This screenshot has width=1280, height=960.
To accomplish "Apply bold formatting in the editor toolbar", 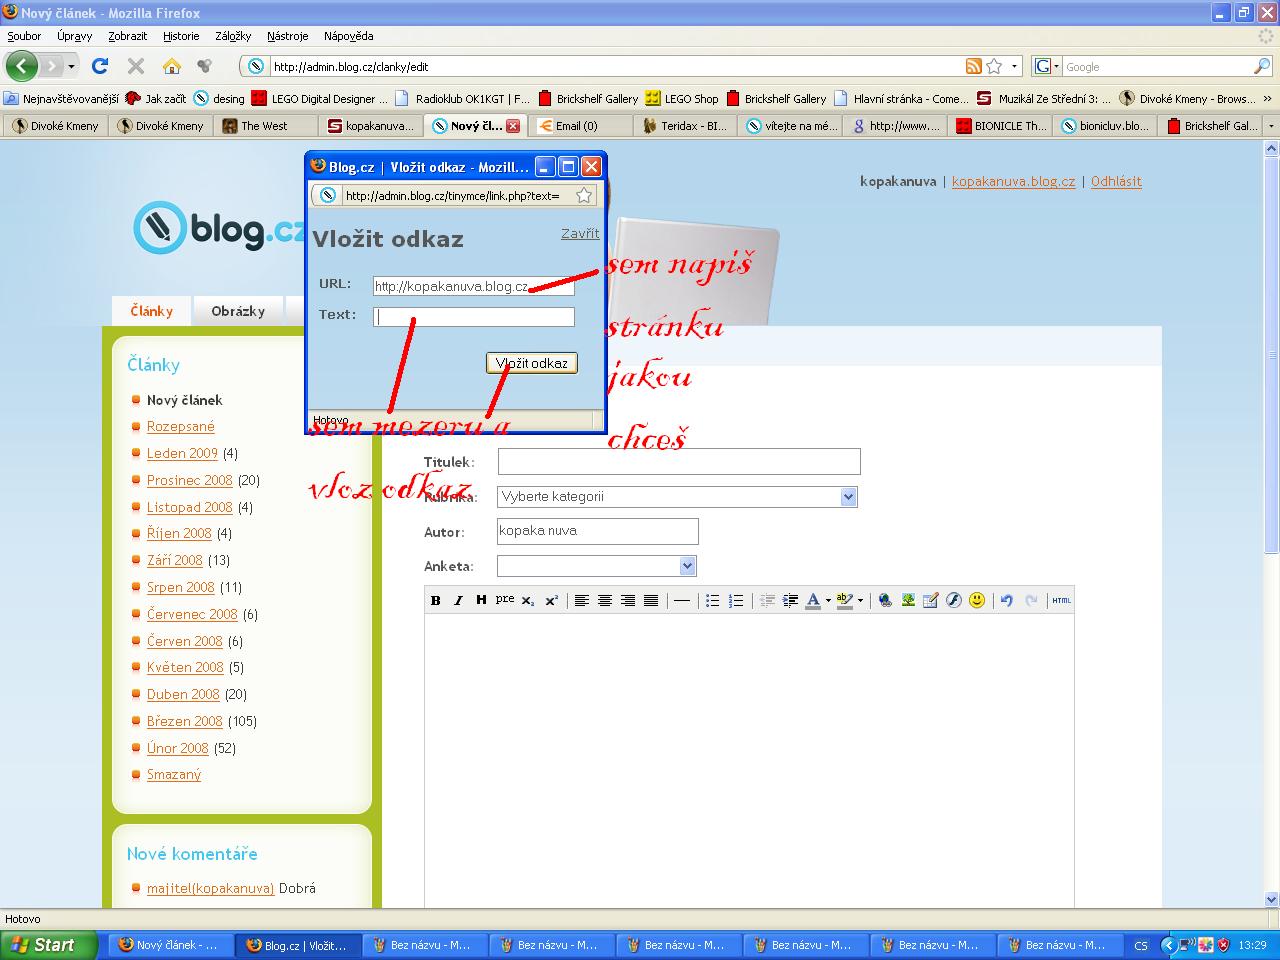I will click(436, 600).
